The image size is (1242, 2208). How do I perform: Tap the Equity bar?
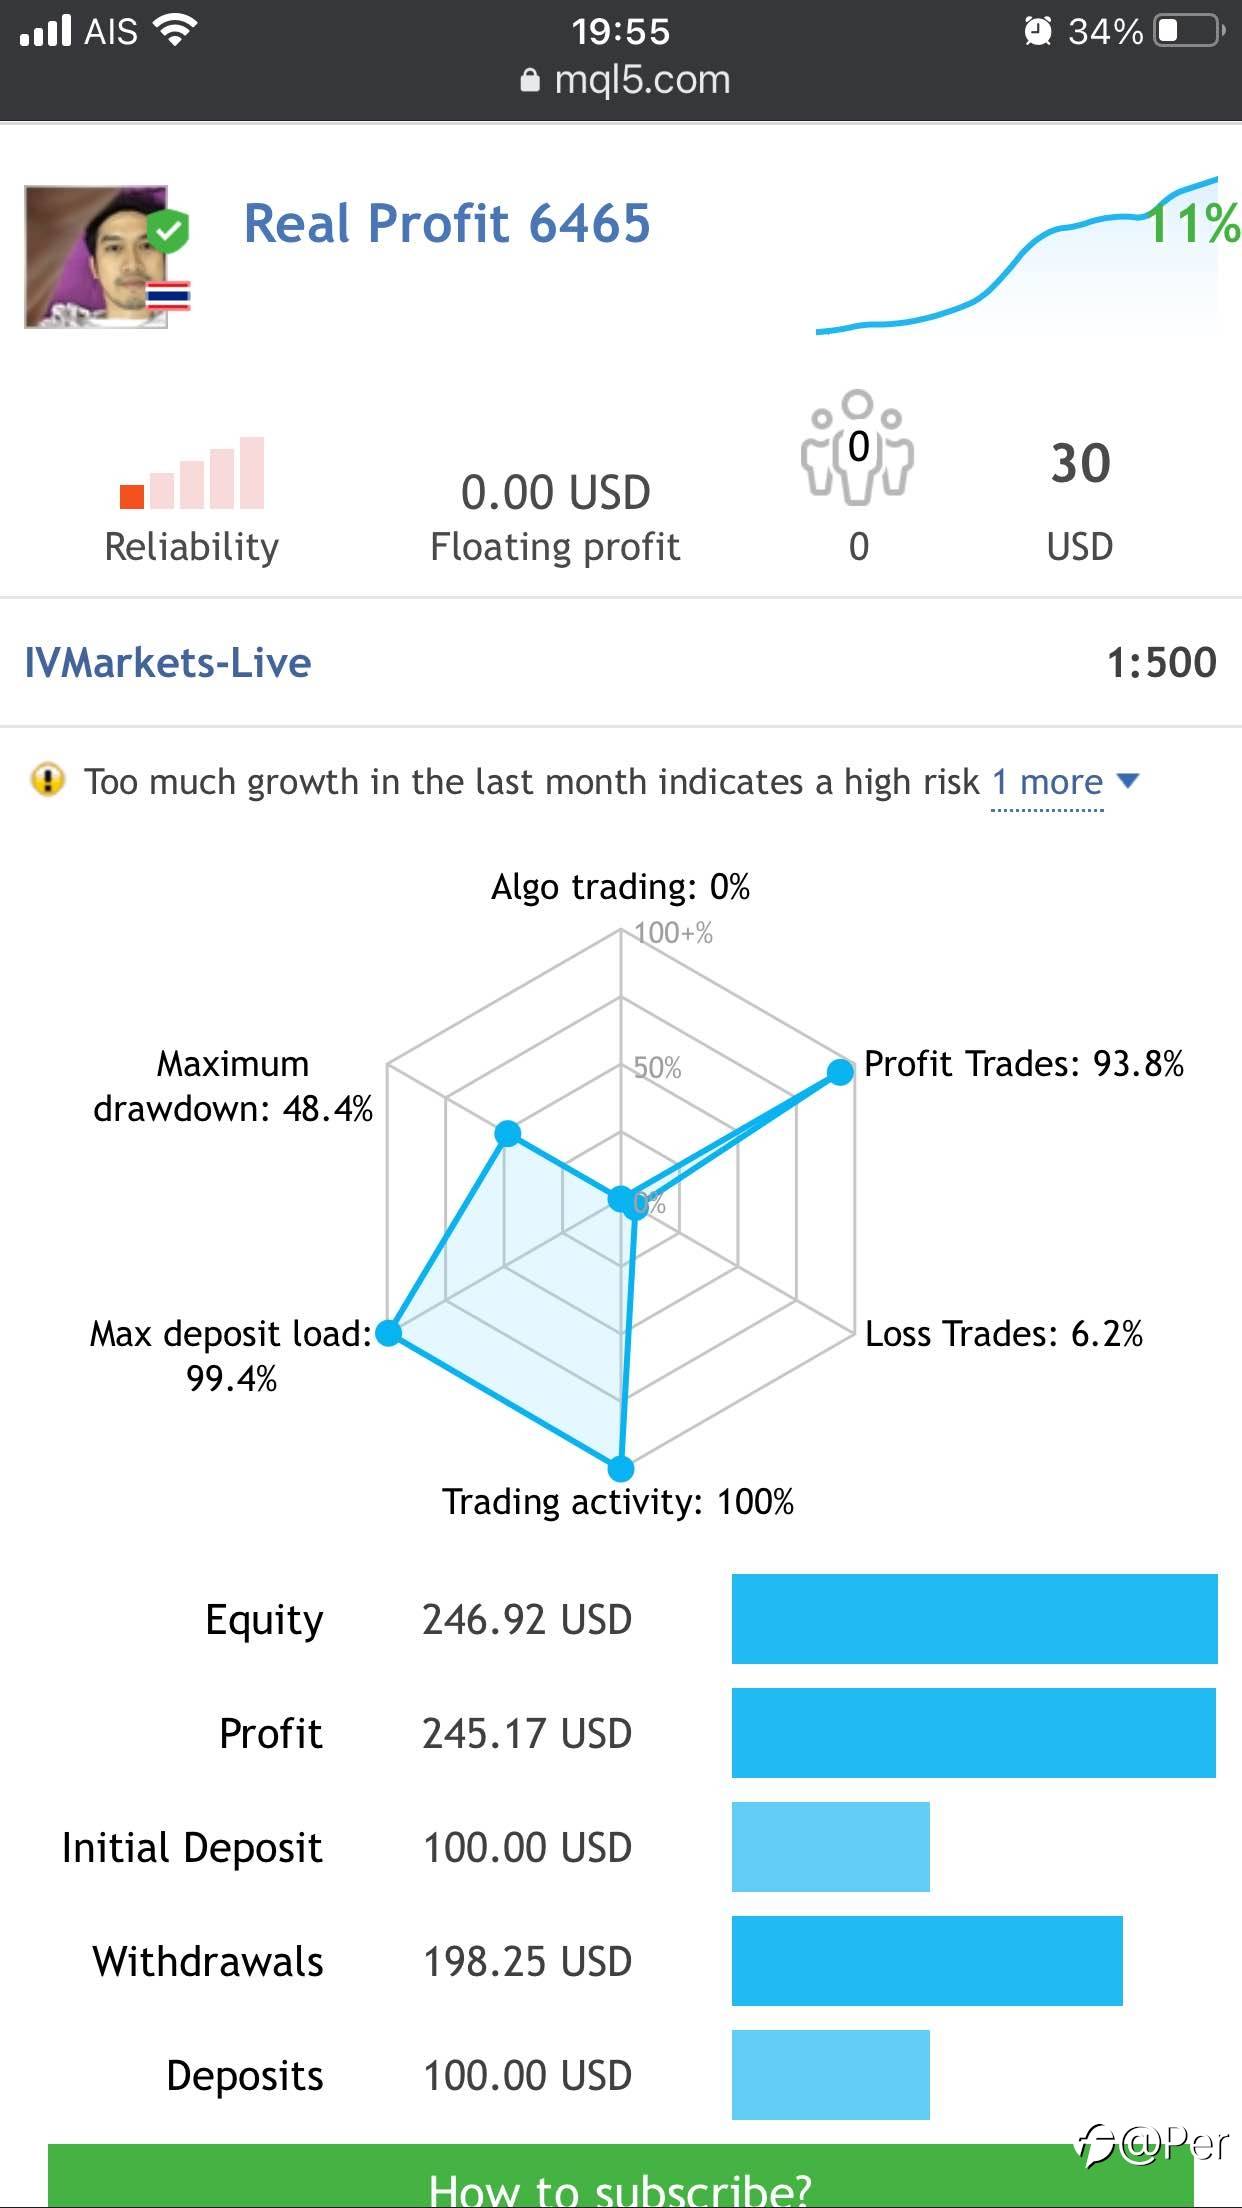[x=974, y=1619]
